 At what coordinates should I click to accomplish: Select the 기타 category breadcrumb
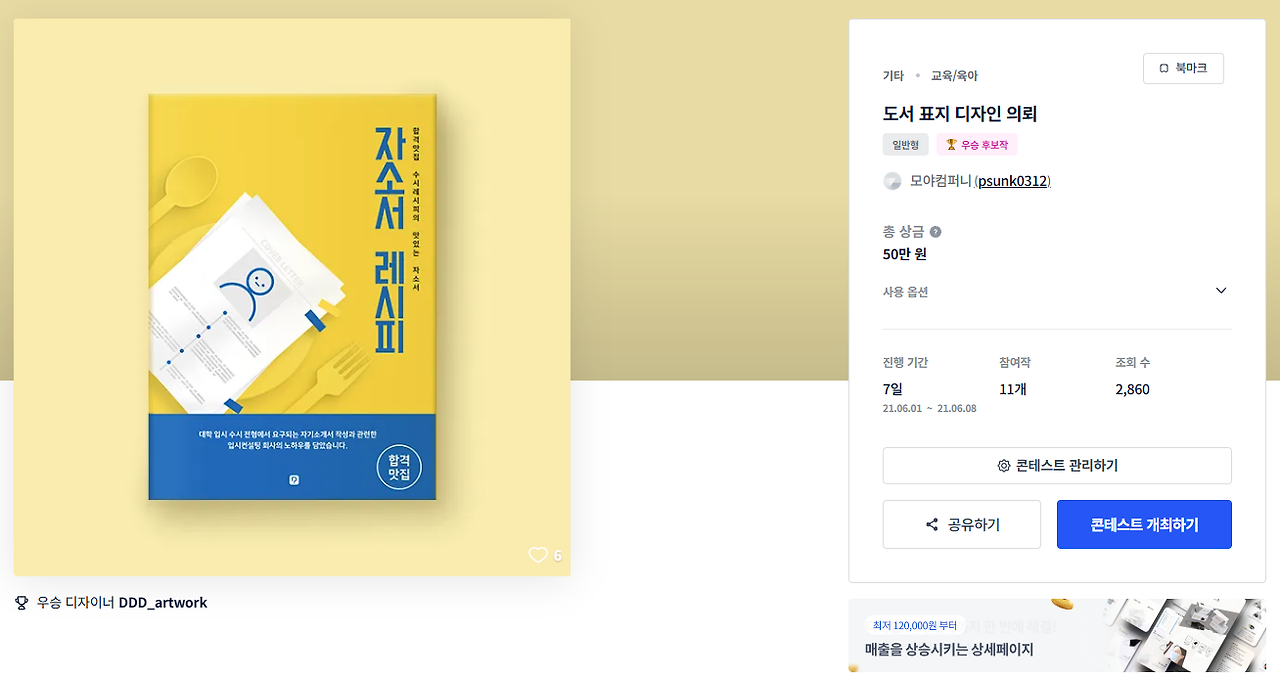(x=893, y=76)
